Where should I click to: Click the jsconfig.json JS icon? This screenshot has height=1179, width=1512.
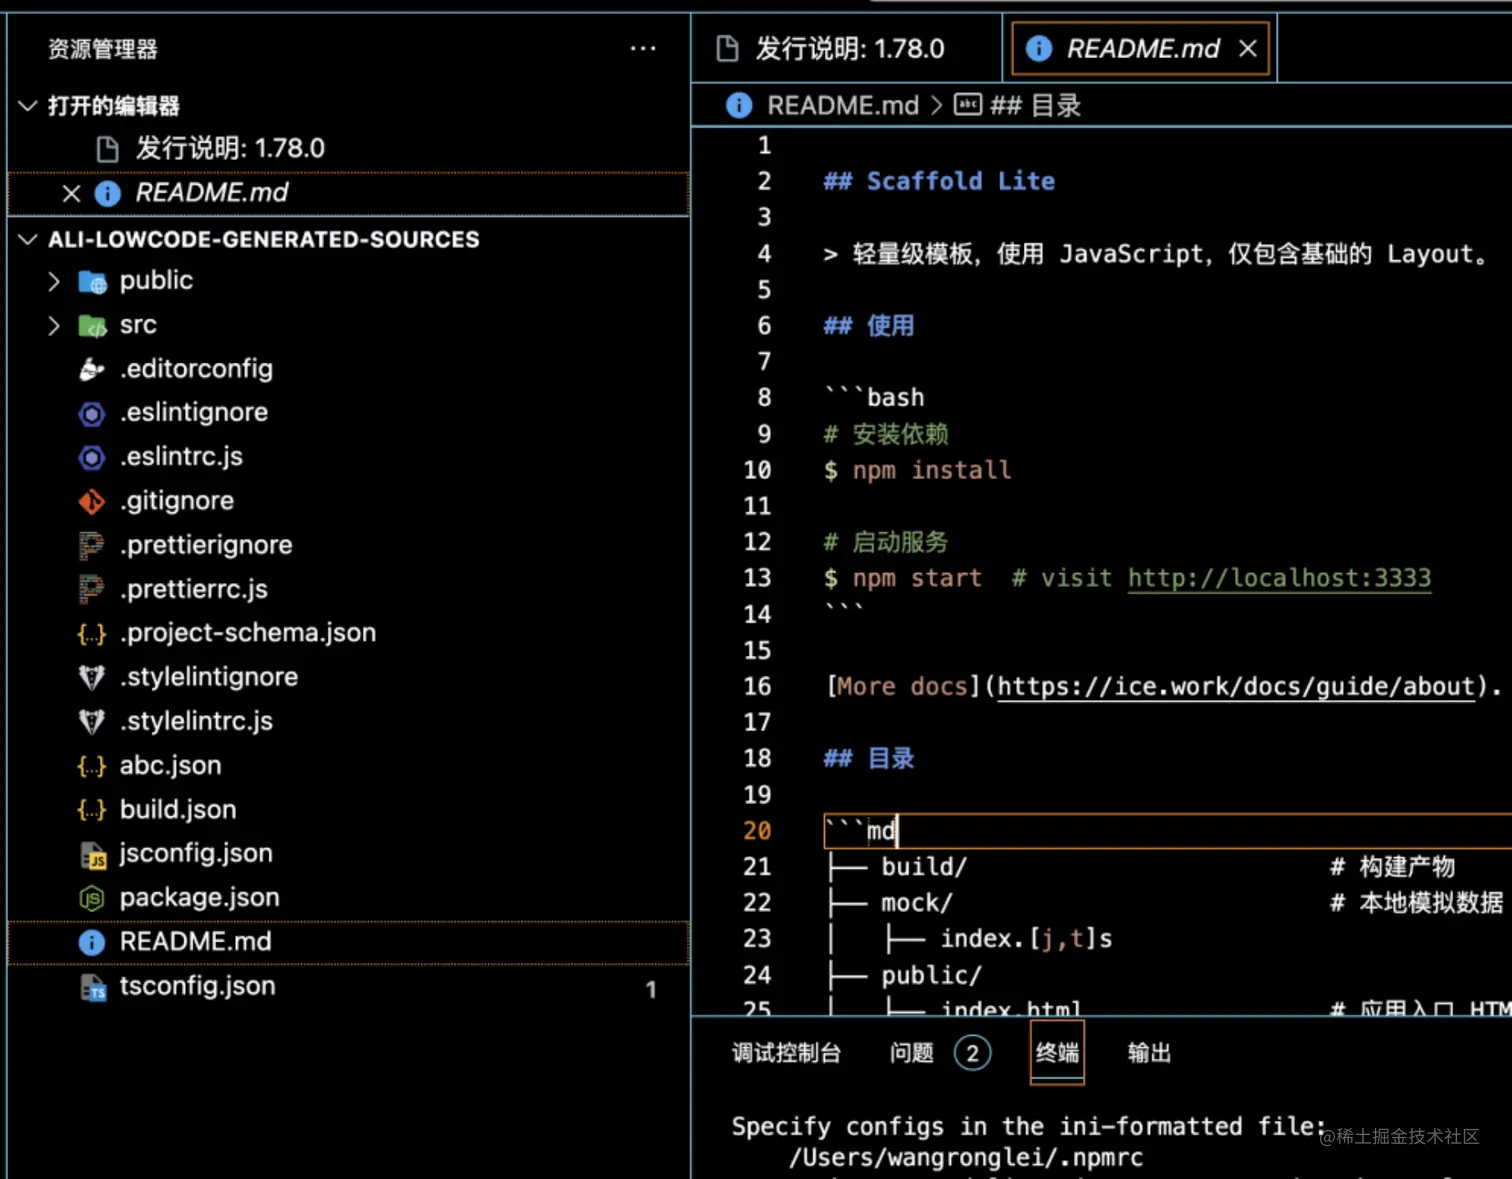click(92, 855)
